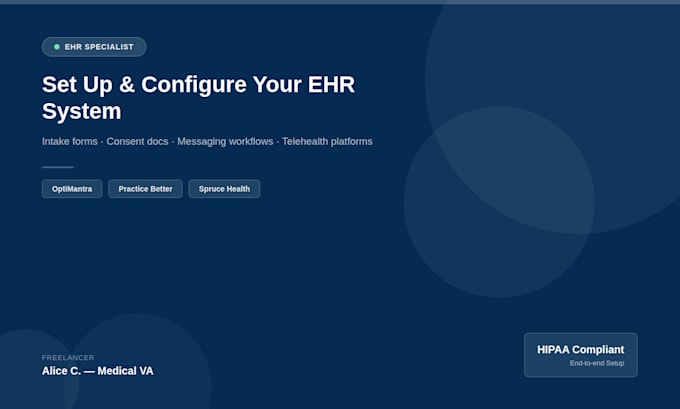Select the Spruce Health tag
Screen dimensions: 680x409
pos(224,189)
